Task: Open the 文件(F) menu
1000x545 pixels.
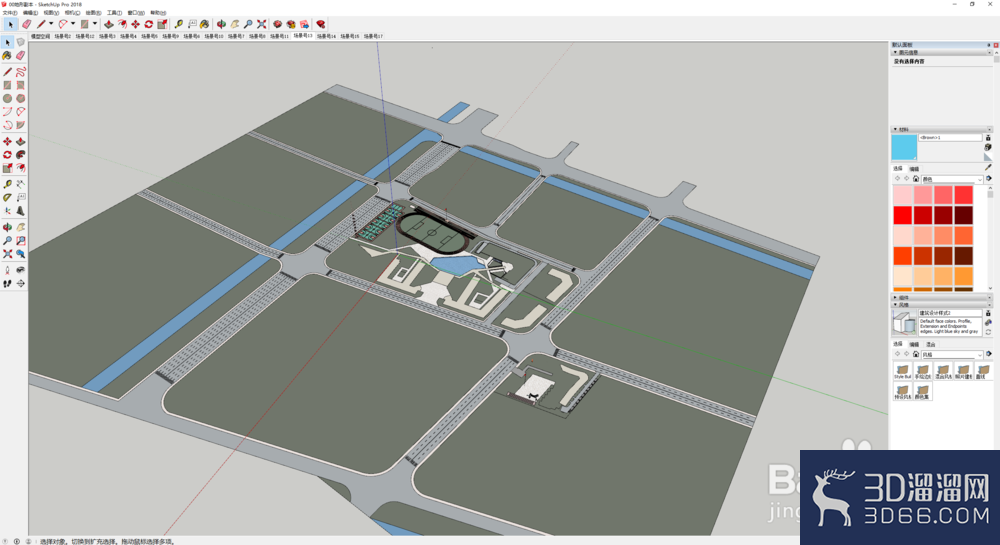Action: [10, 13]
